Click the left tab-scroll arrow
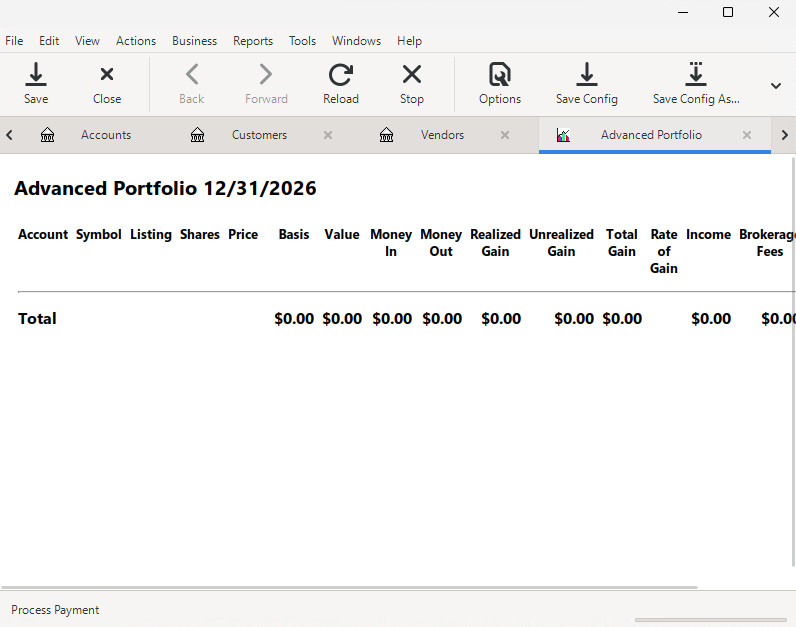The image size is (796, 627). (x=9, y=135)
